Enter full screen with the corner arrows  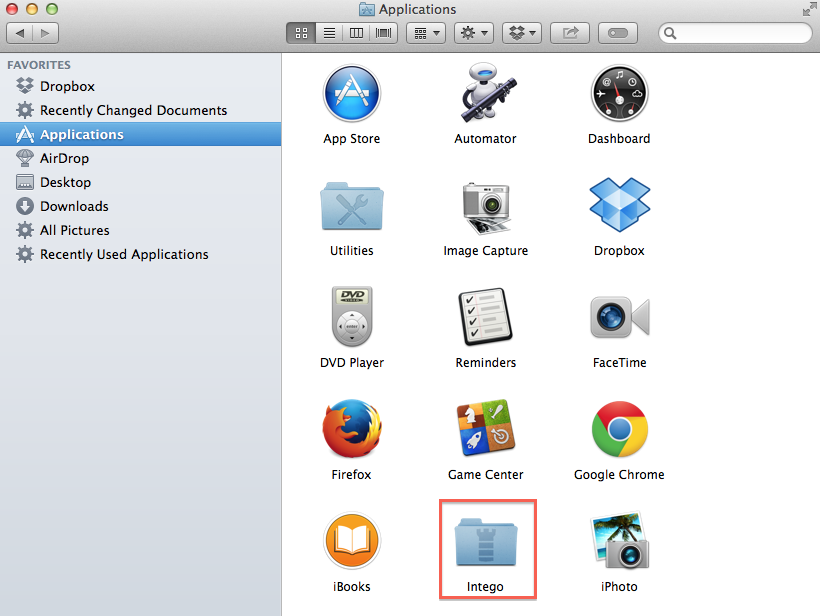click(809, 9)
